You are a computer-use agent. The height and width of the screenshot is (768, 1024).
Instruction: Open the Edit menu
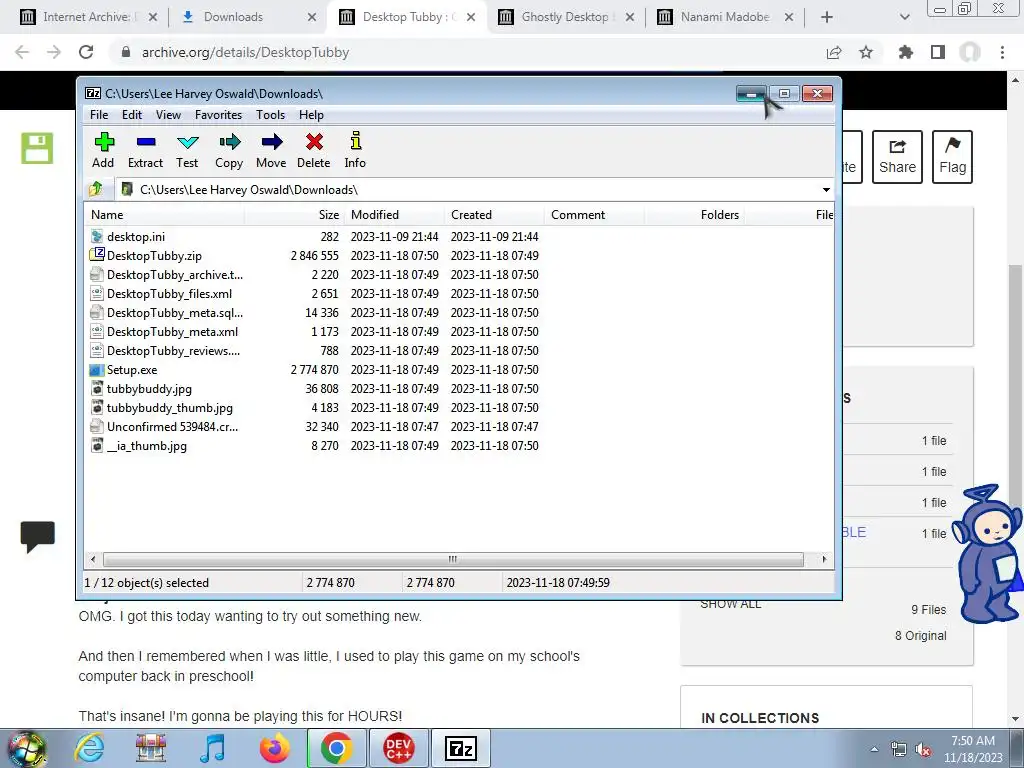pos(132,115)
